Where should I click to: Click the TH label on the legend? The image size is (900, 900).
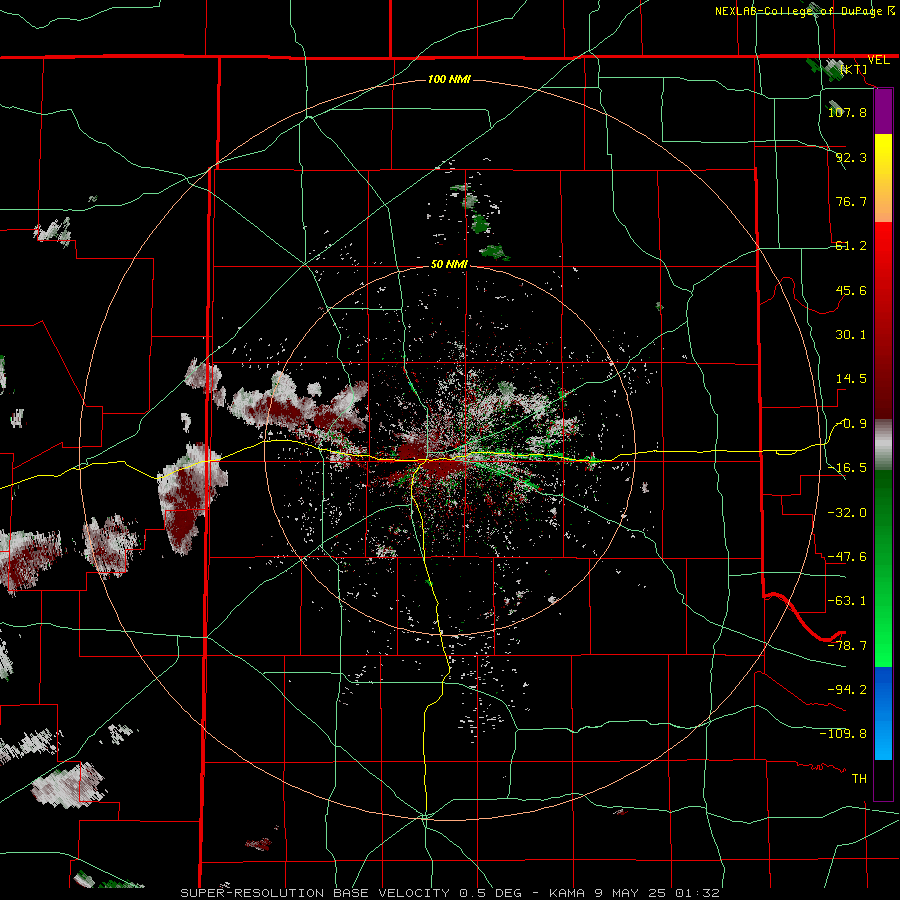pyautogui.click(x=859, y=779)
